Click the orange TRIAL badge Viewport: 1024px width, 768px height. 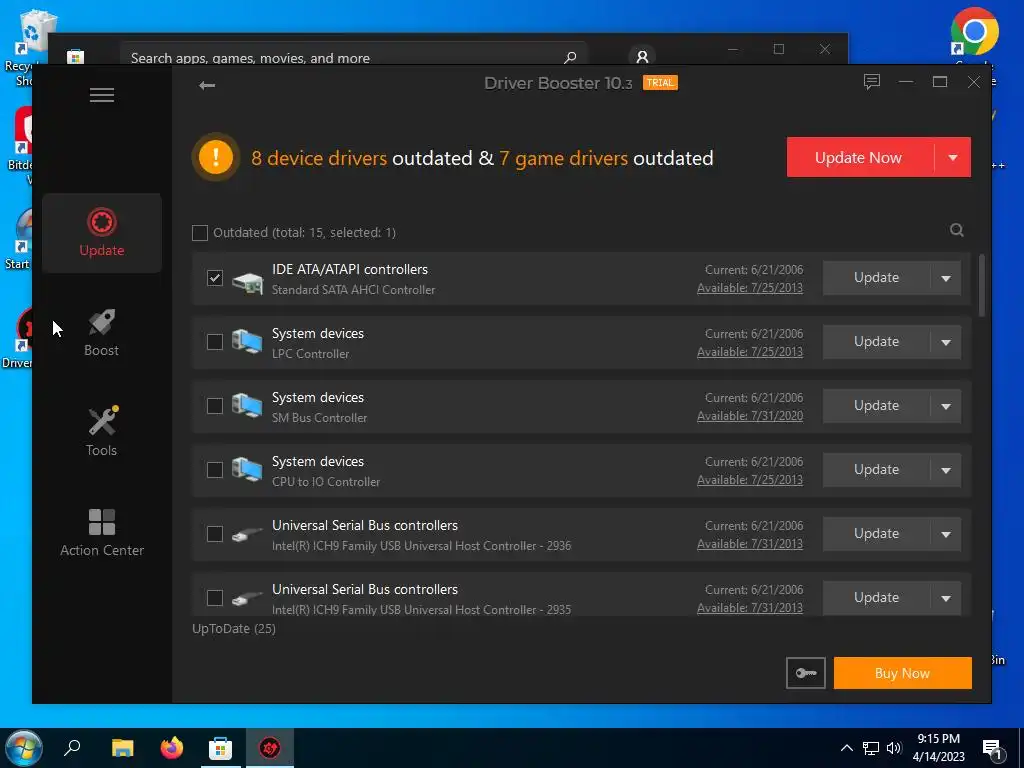point(660,83)
